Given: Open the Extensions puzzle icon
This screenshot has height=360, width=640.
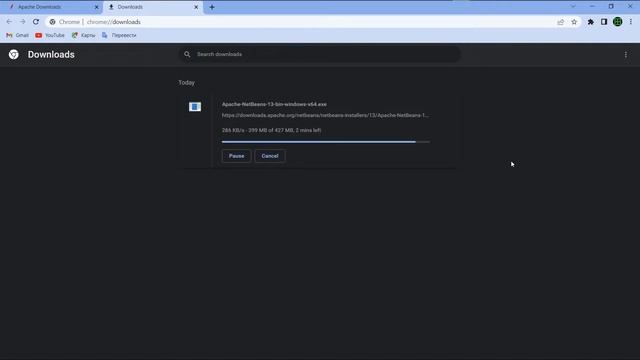Looking at the screenshot, I should point(591,22).
